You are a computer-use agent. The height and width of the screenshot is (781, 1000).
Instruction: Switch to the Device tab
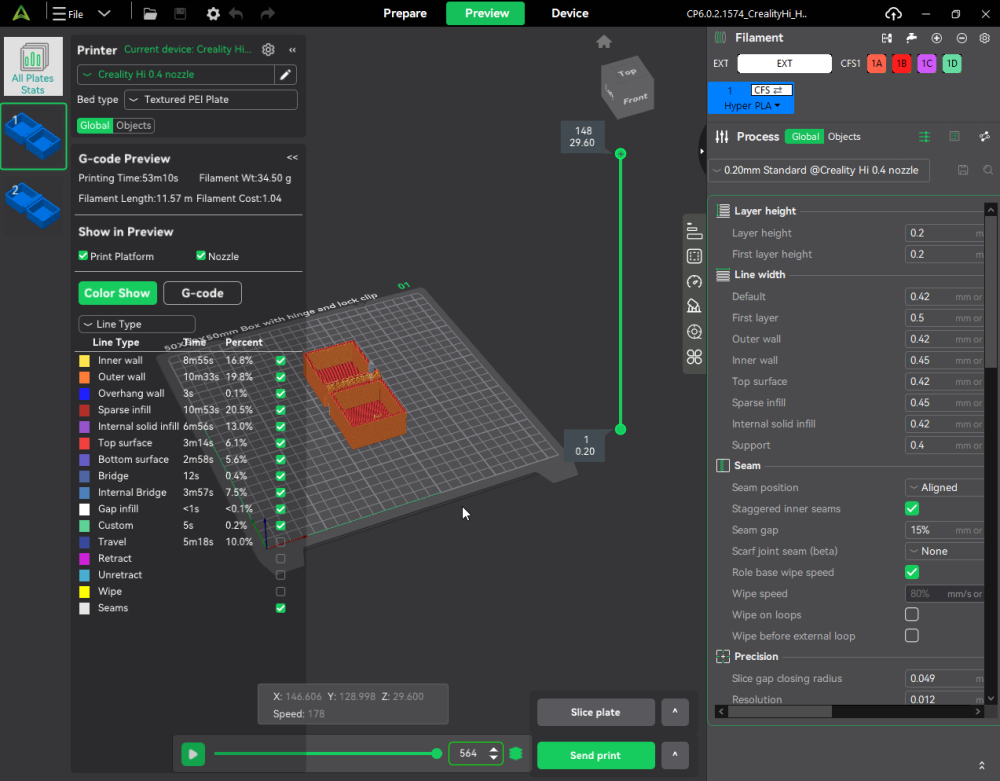(570, 13)
